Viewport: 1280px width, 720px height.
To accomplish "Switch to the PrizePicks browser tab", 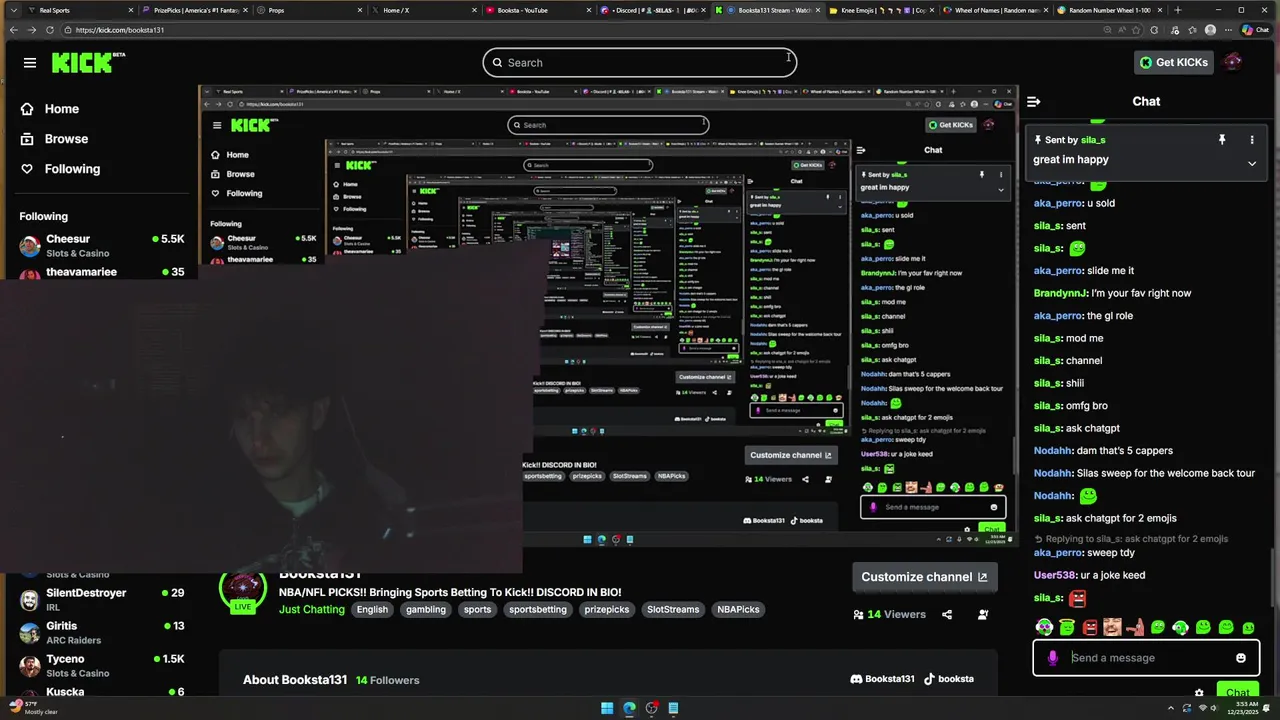I will [x=195, y=10].
